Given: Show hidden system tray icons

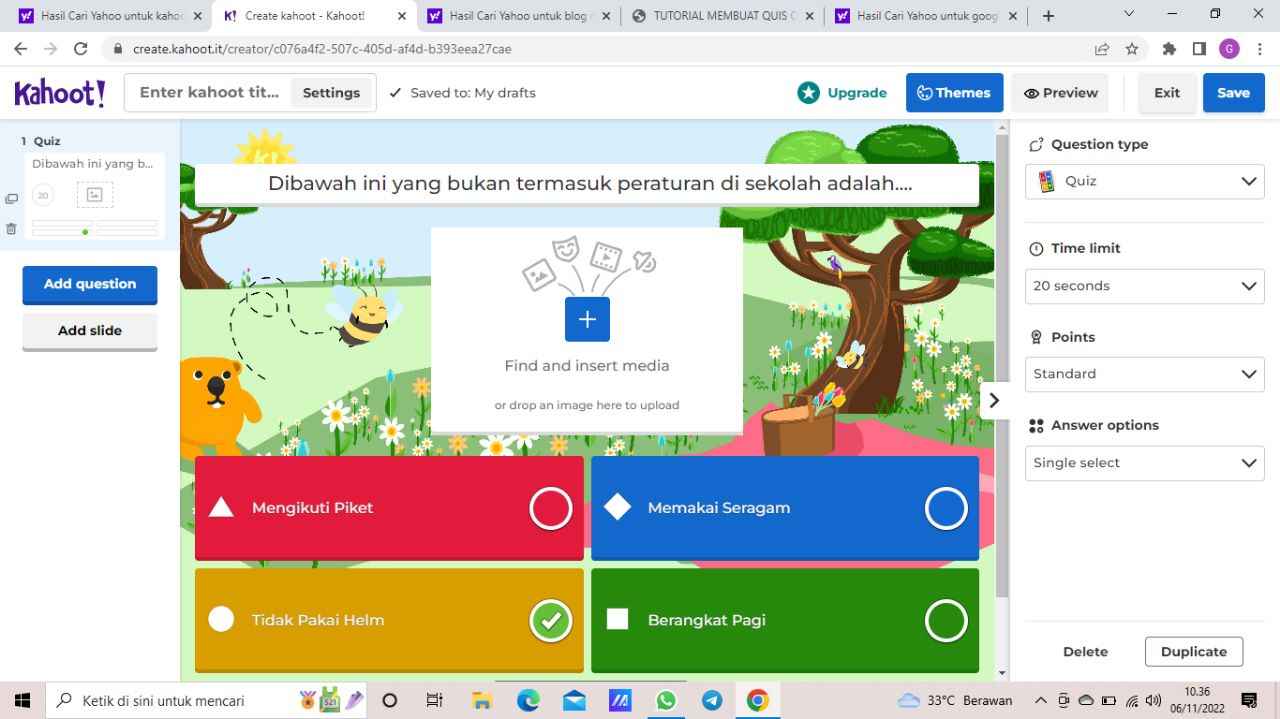Looking at the screenshot, I should click(x=1040, y=701).
